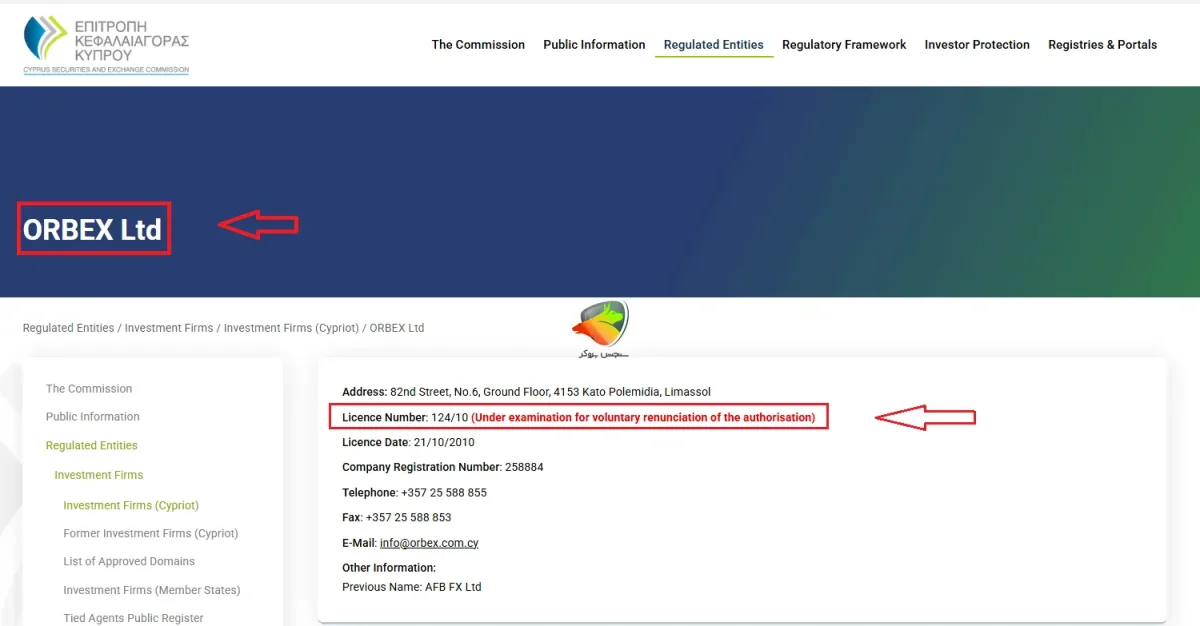The height and width of the screenshot is (626, 1200).
Task: Click the info@orbex.com.cy email link
Action: click(429, 543)
